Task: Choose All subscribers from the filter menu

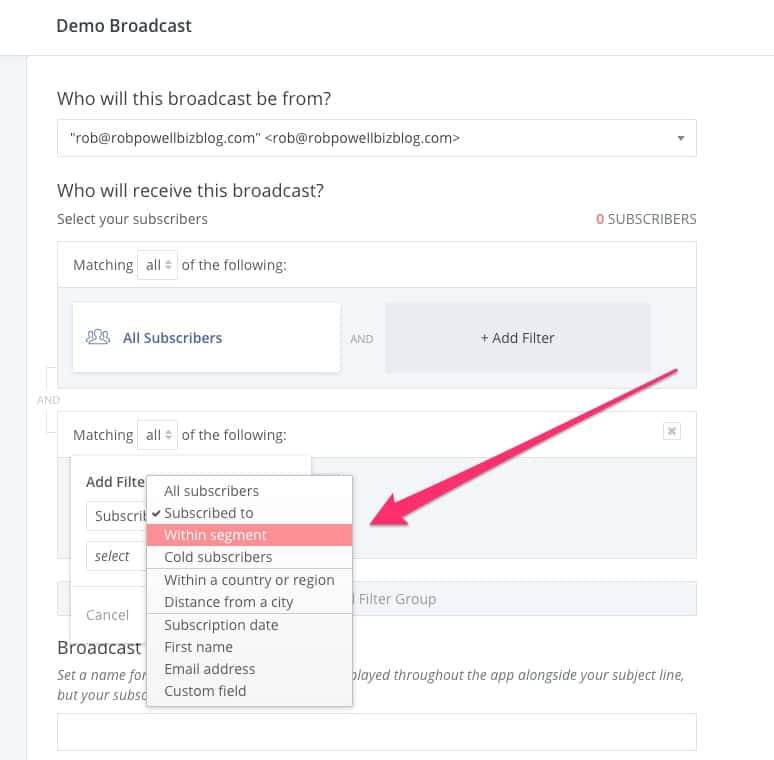Action: [x=211, y=491]
